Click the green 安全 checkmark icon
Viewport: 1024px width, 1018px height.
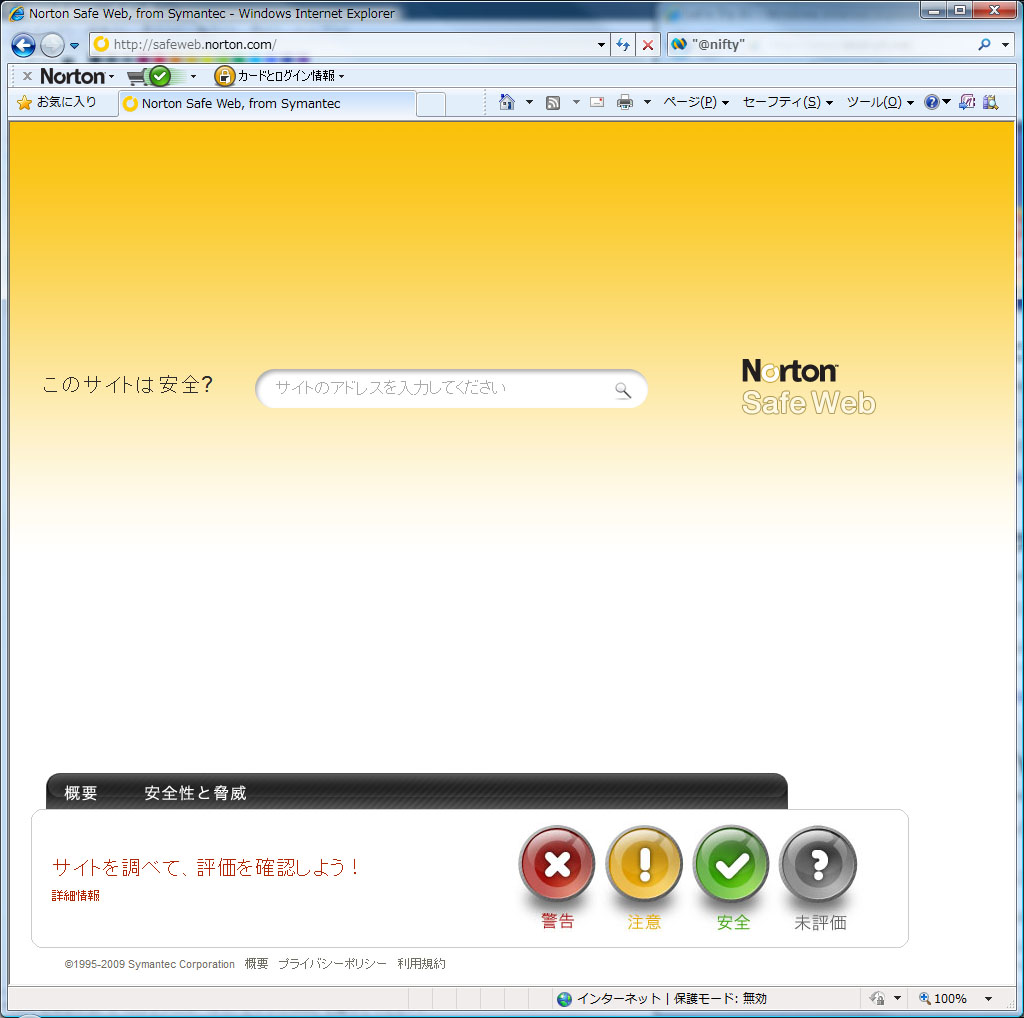[731, 865]
